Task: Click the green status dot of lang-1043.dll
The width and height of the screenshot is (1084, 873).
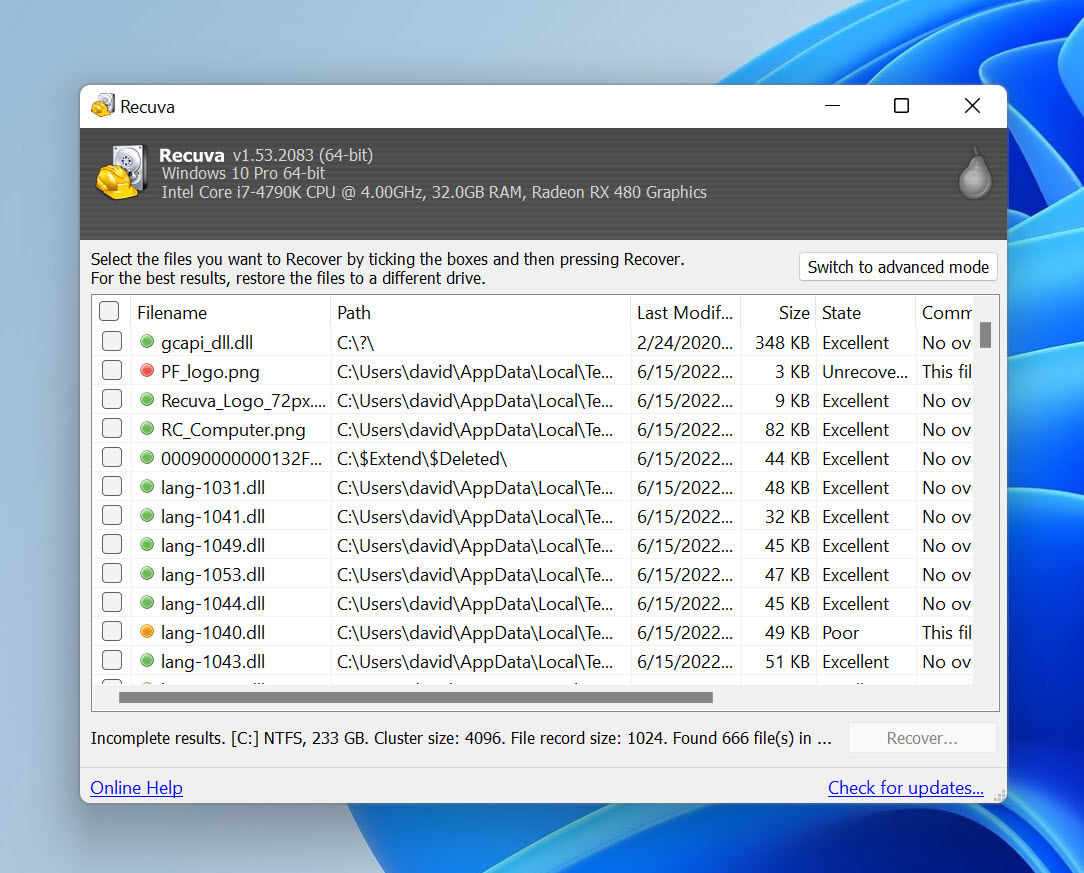Action: coord(147,660)
